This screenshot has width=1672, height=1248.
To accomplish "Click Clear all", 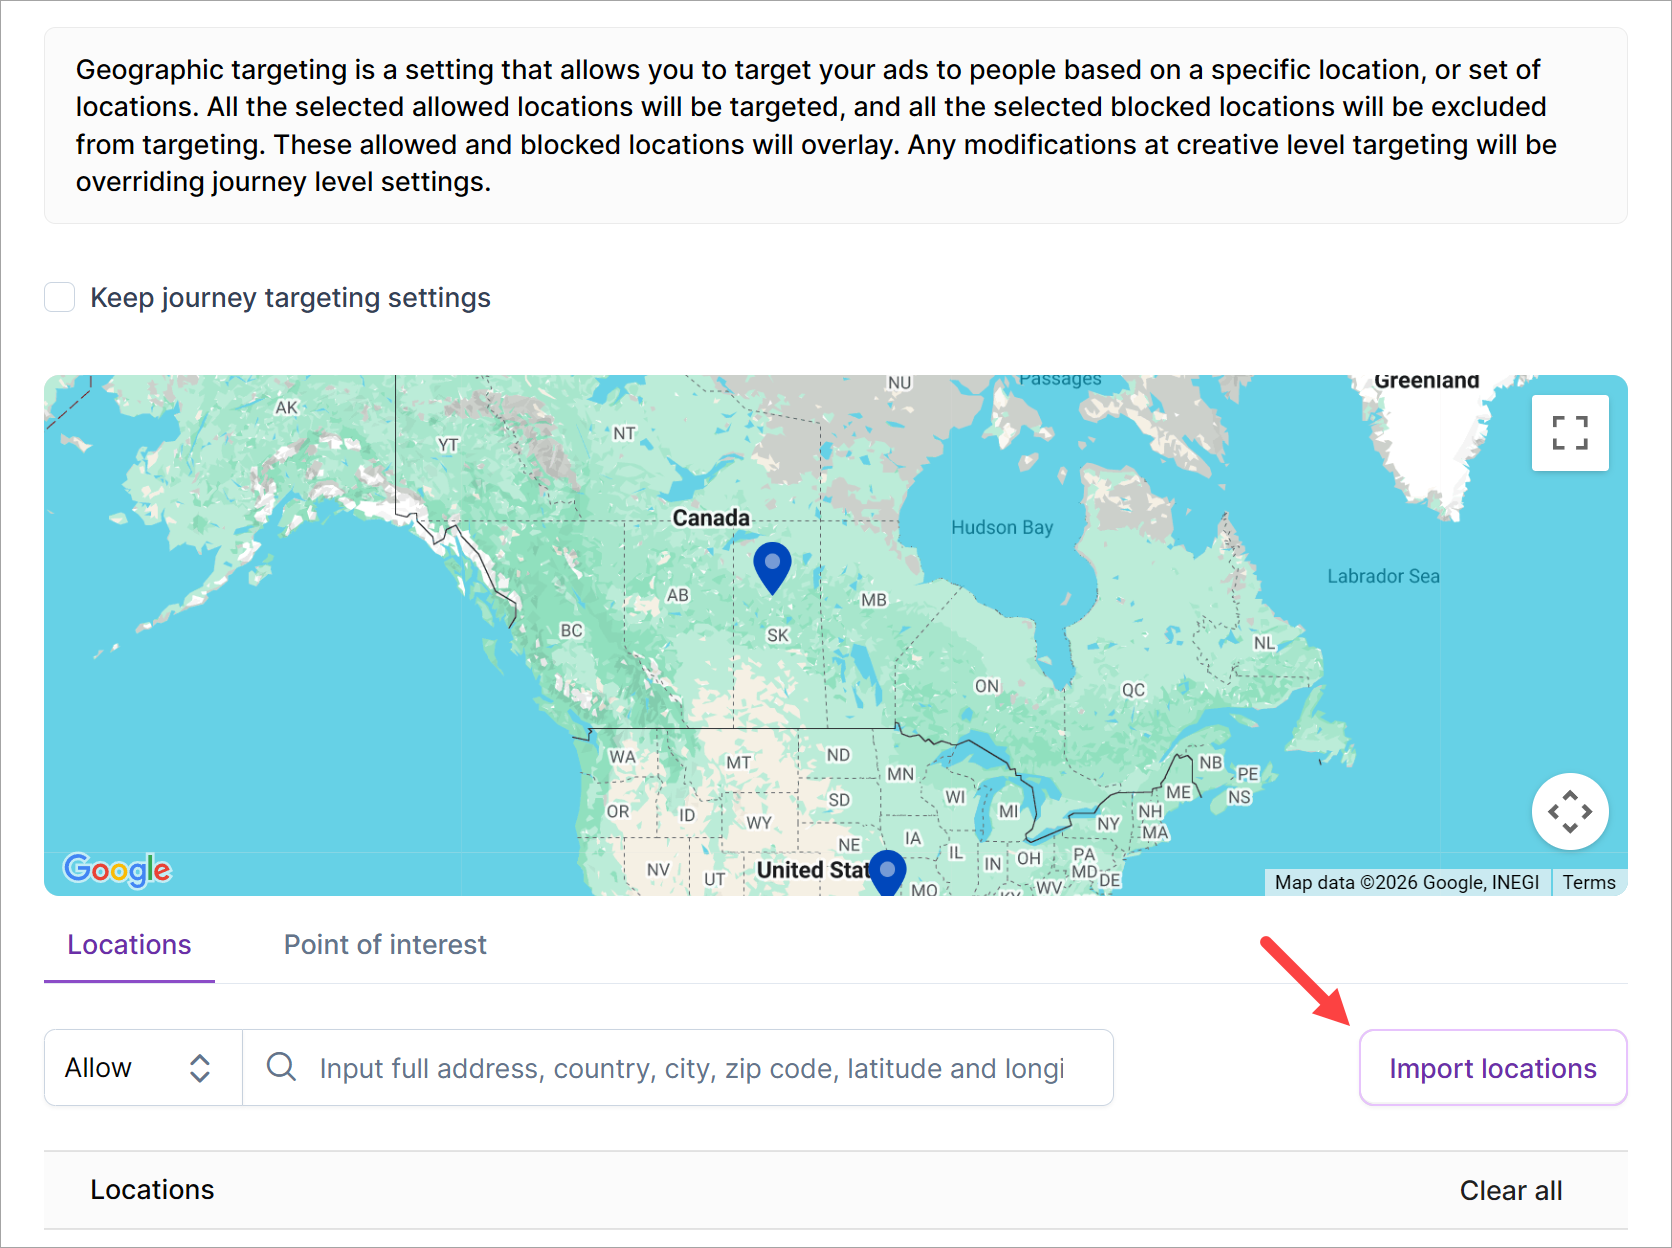I will (1510, 1190).
